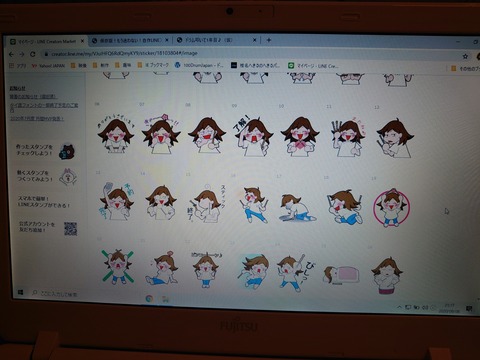
Task: Open the Yahoo! JAPAN bookmark
Action: pos(49,66)
